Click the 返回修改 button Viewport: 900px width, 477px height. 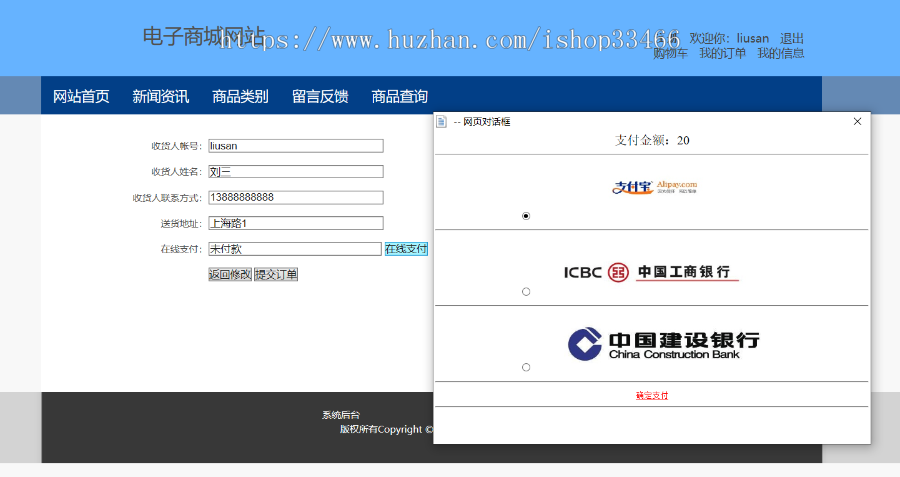coord(230,274)
